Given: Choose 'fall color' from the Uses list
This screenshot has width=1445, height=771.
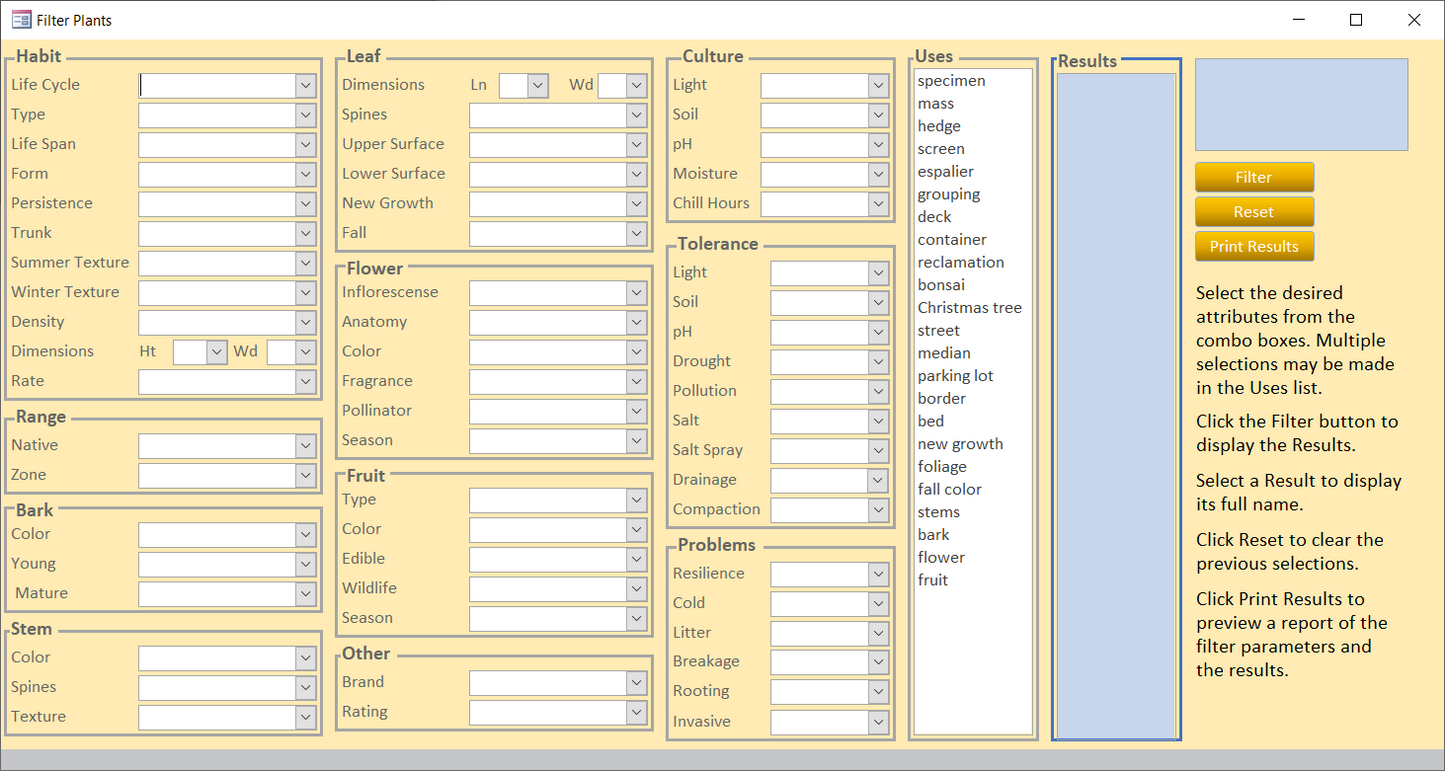Looking at the screenshot, I should [949, 489].
